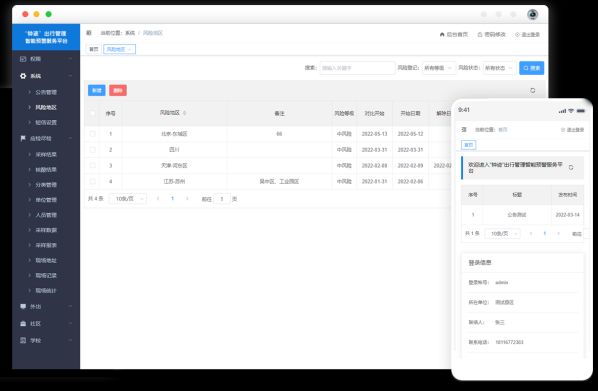598x391 pixels.
Task: Open the 风险等级 filter dropdown
Action: (439, 68)
